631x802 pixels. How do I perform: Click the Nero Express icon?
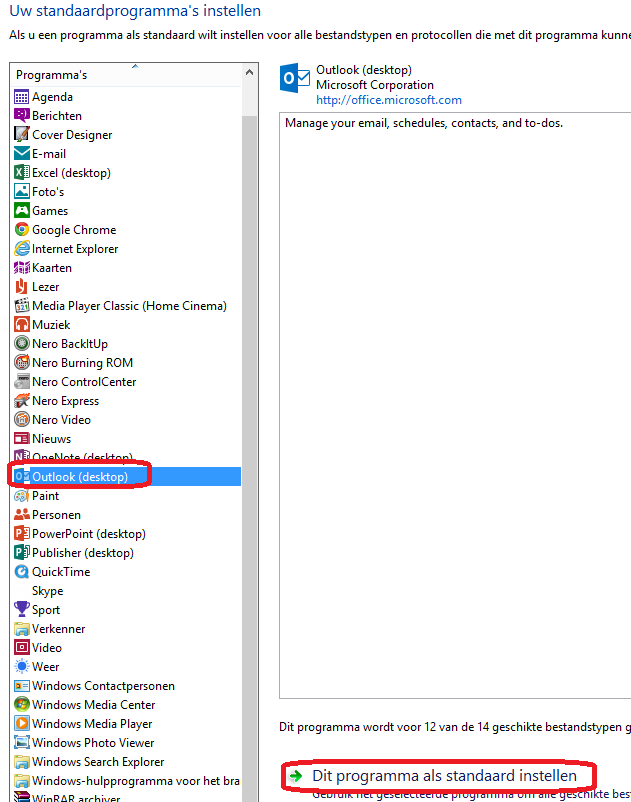point(21,400)
